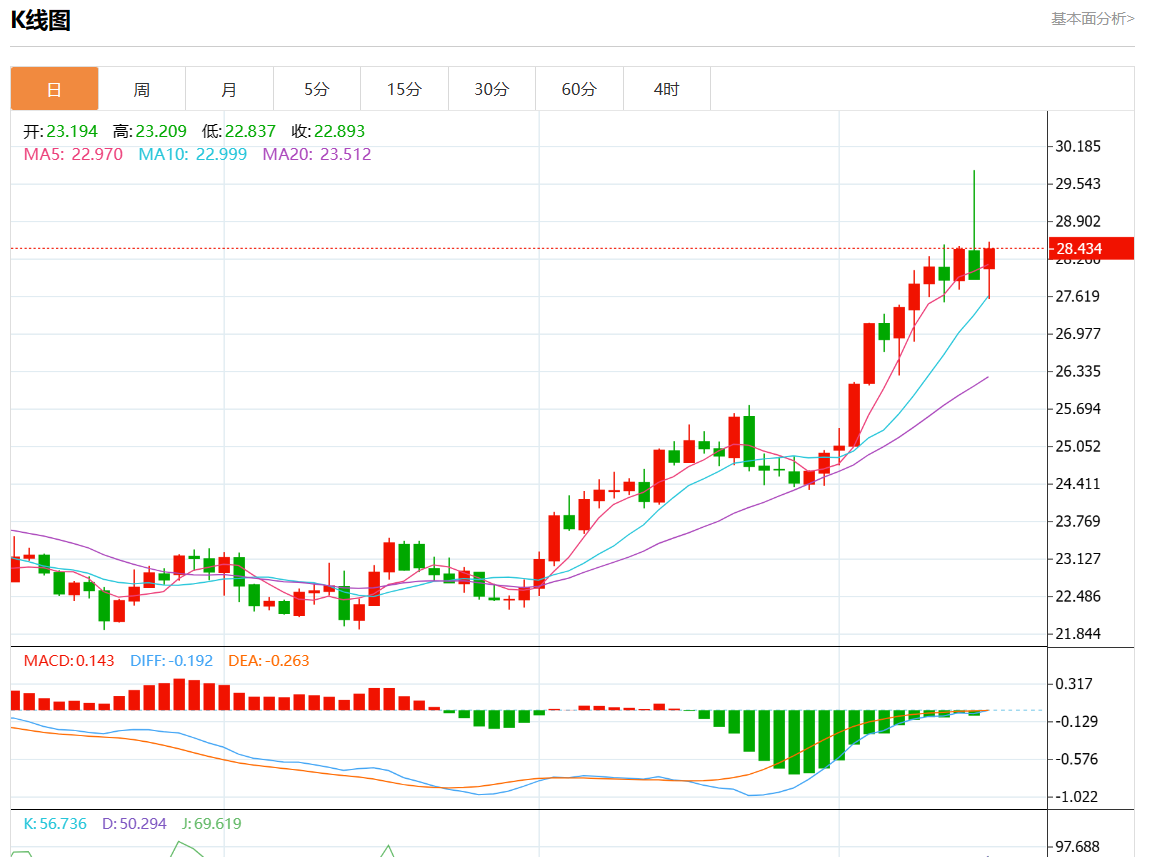Click the green J value label

(211, 824)
